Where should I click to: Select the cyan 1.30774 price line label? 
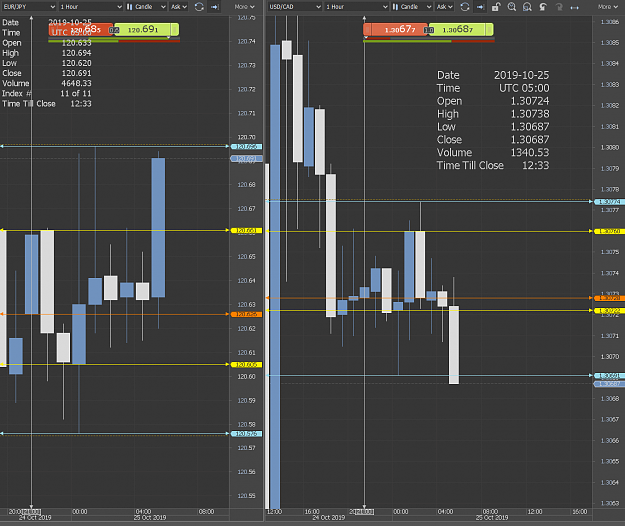tap(609, 202)
